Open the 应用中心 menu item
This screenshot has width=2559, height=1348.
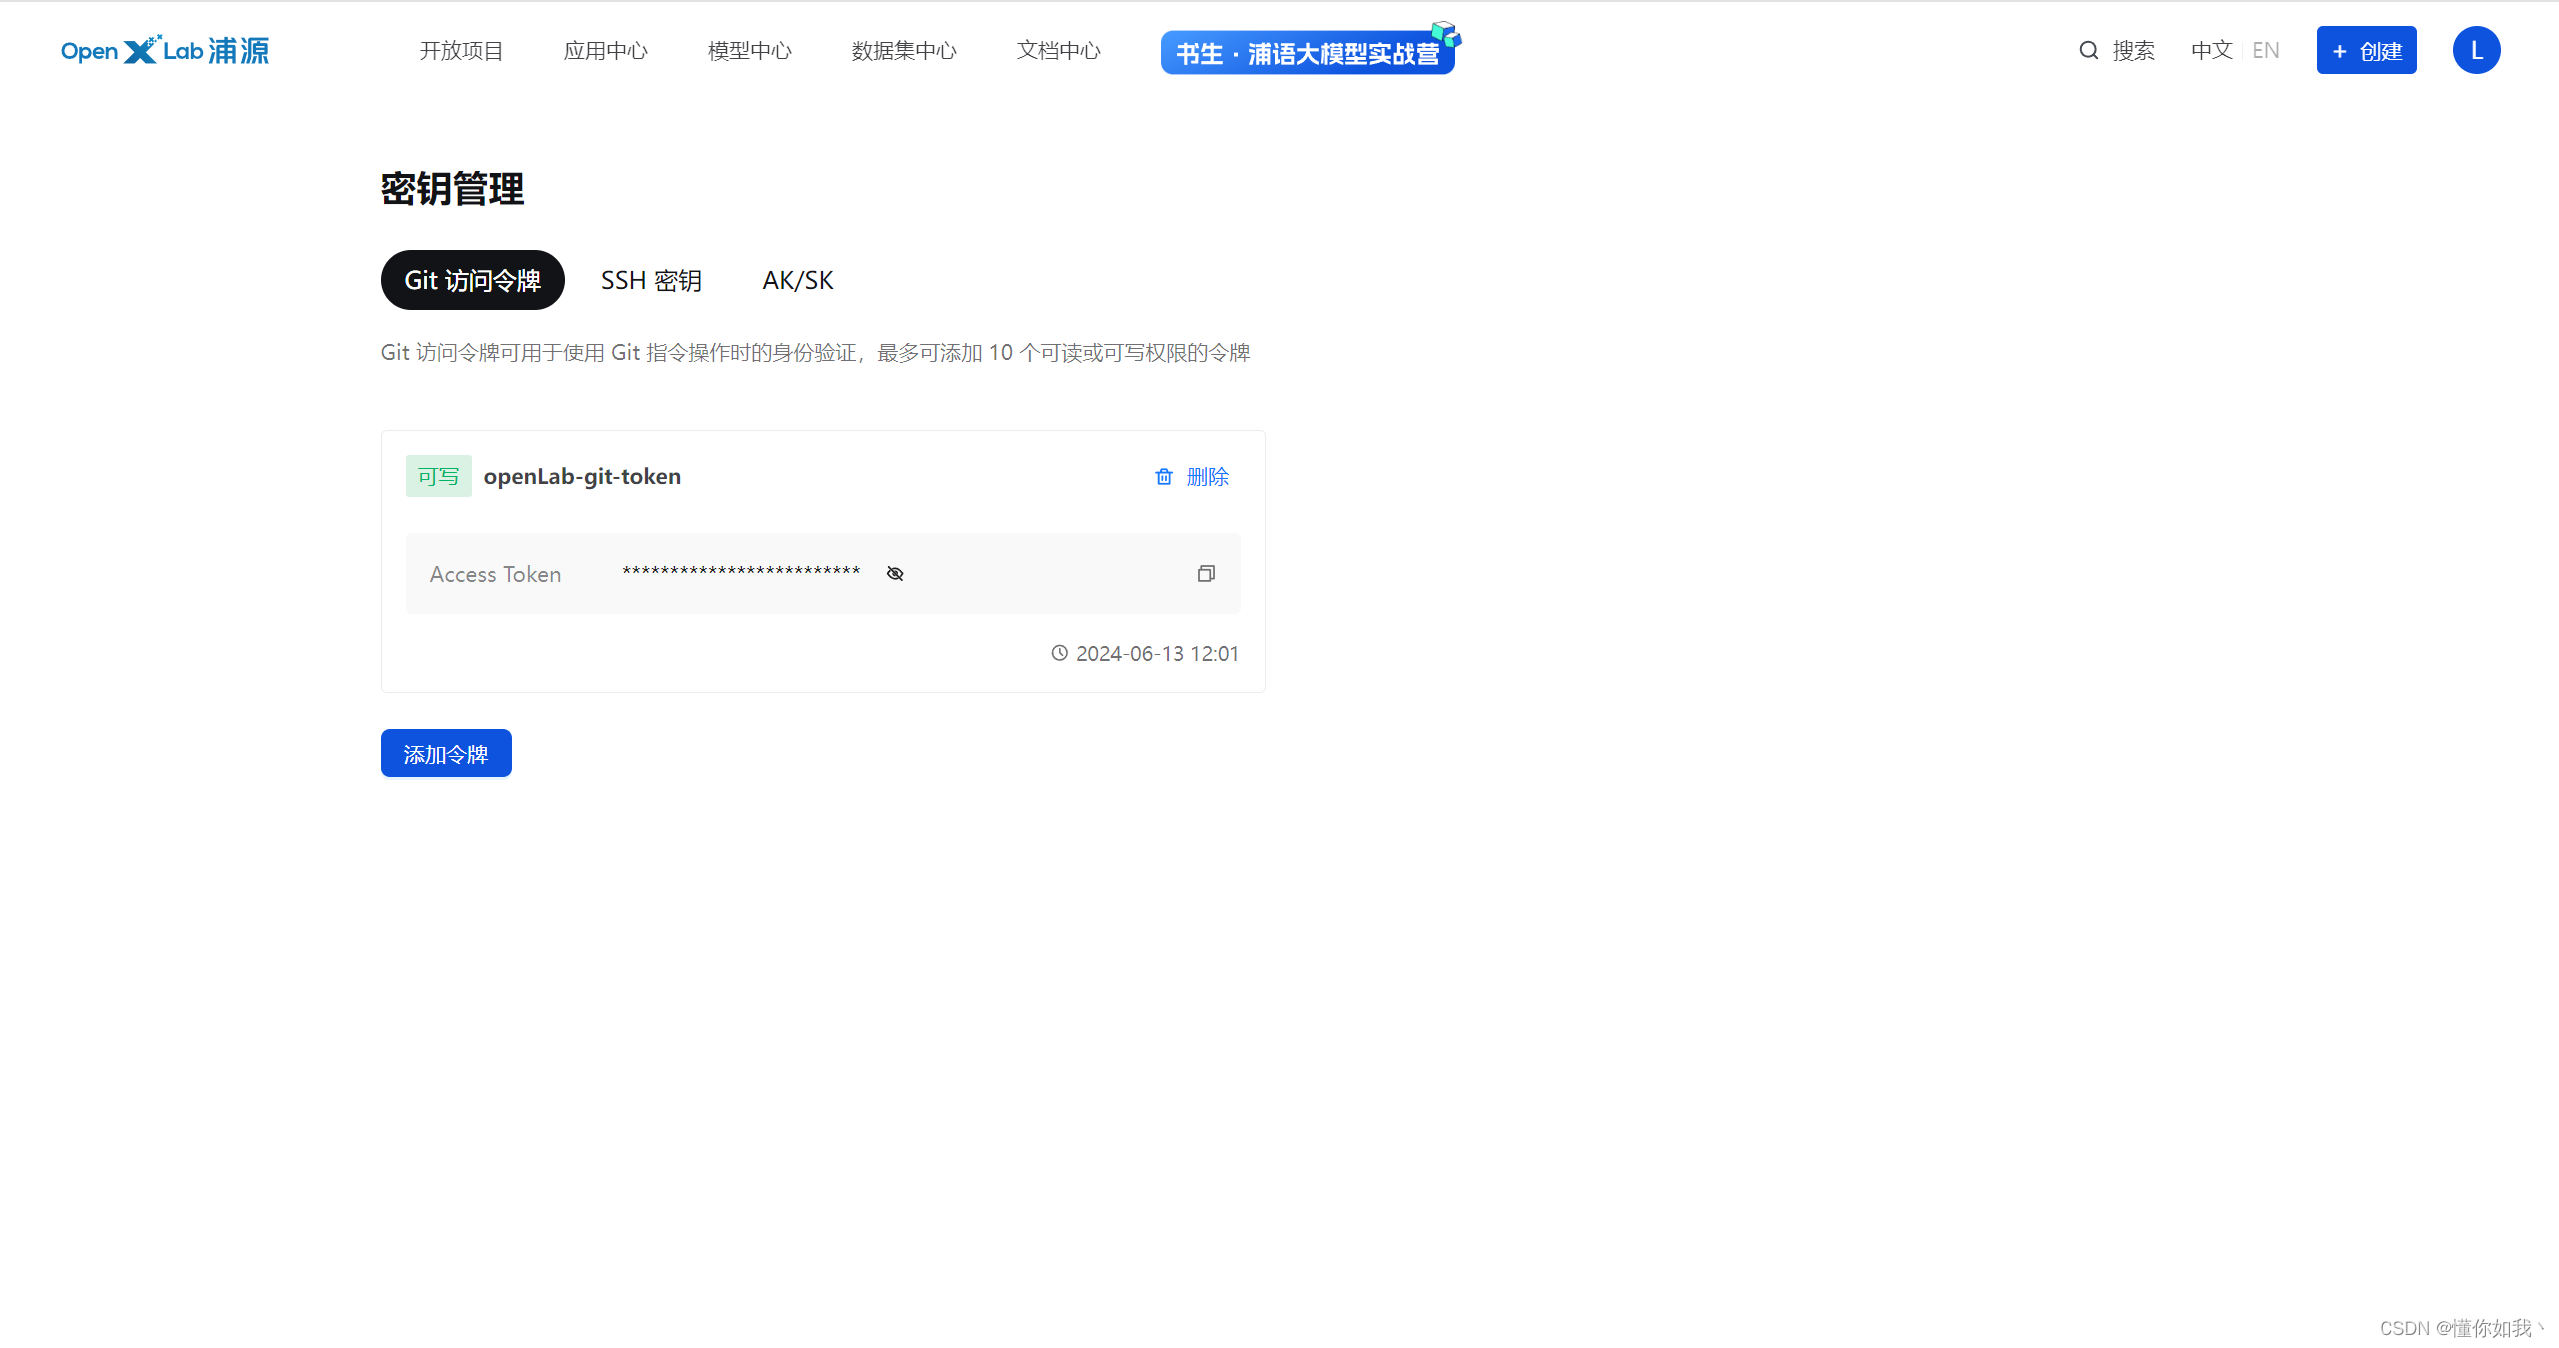click(605, 51)
